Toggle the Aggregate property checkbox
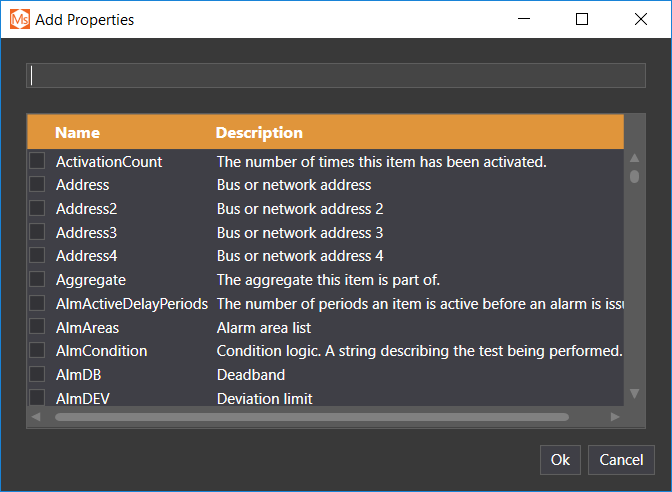The image size is (672, 492). click(x=37, y=279)
